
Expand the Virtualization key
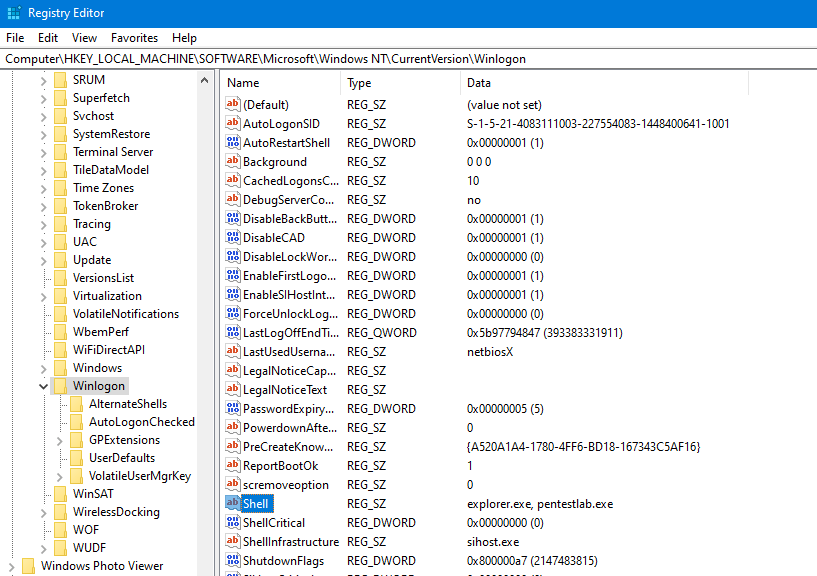pos(44,296)
